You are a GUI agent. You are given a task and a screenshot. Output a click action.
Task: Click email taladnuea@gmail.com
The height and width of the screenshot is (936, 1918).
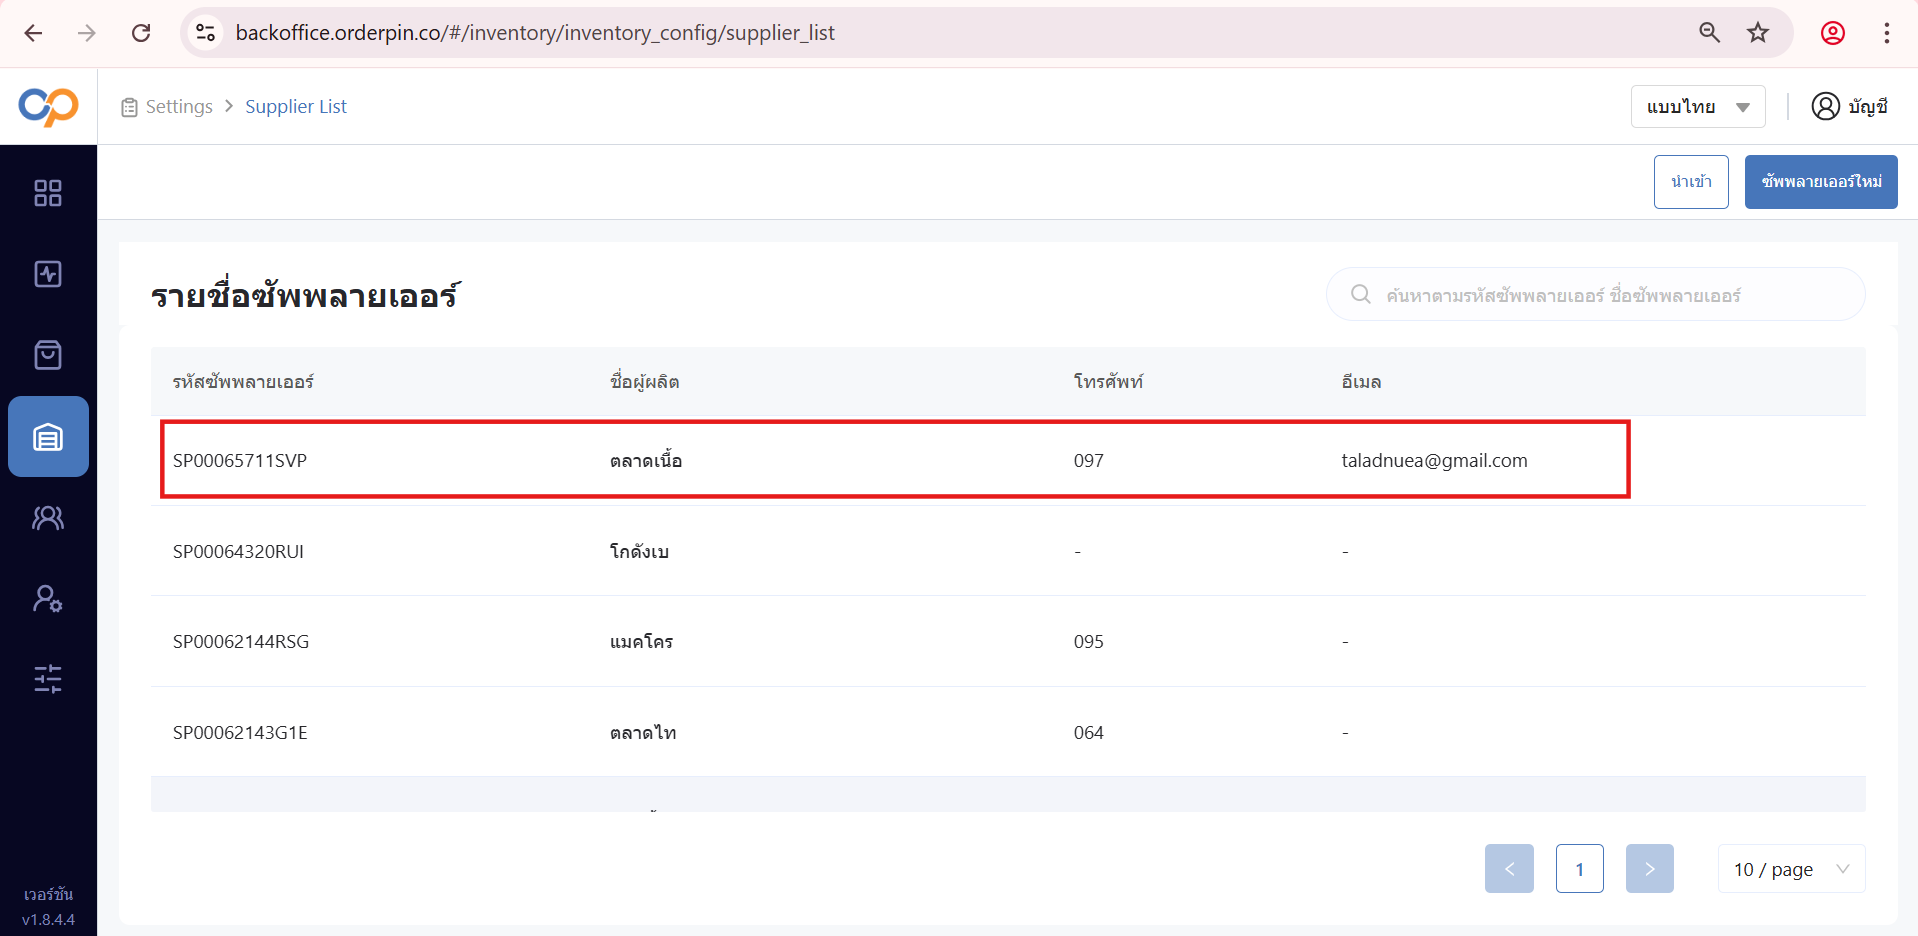pos(1434,461)
